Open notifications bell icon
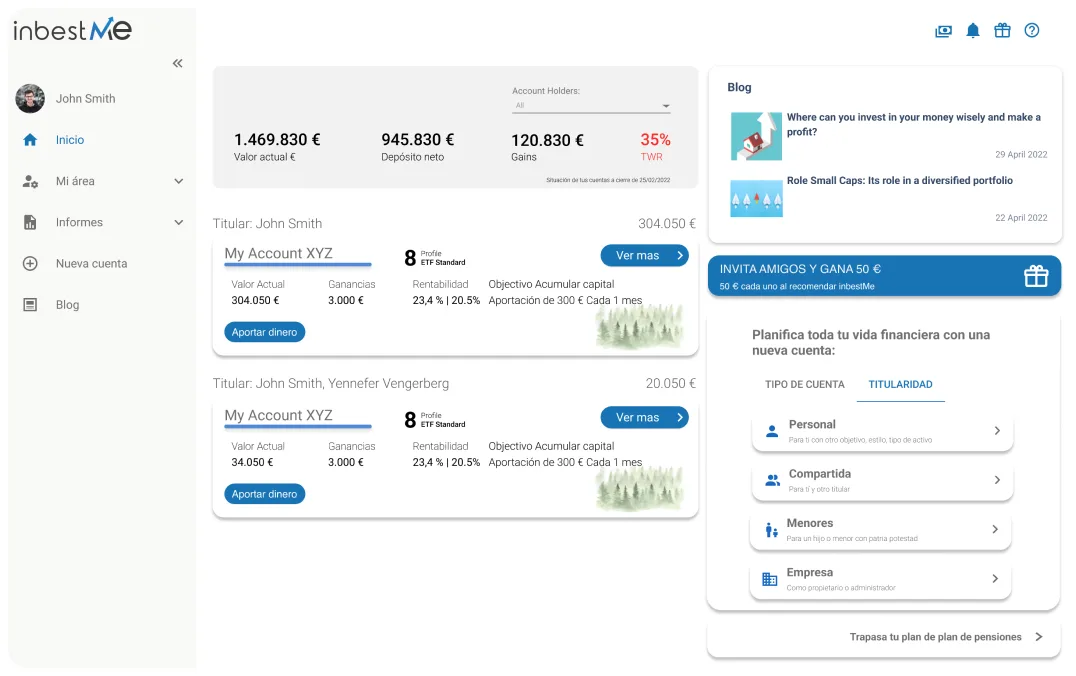The width and height of the screenshot is (1076, 676). point(973,31)
